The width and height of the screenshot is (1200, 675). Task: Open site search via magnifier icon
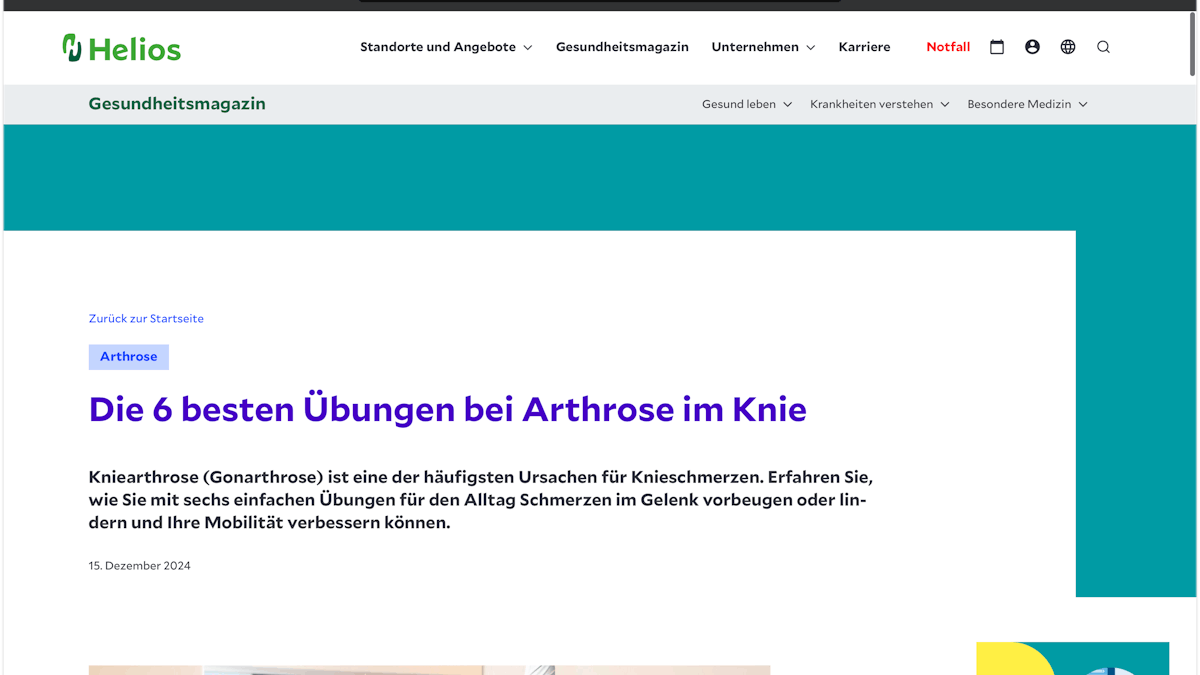pos(1103,46)
